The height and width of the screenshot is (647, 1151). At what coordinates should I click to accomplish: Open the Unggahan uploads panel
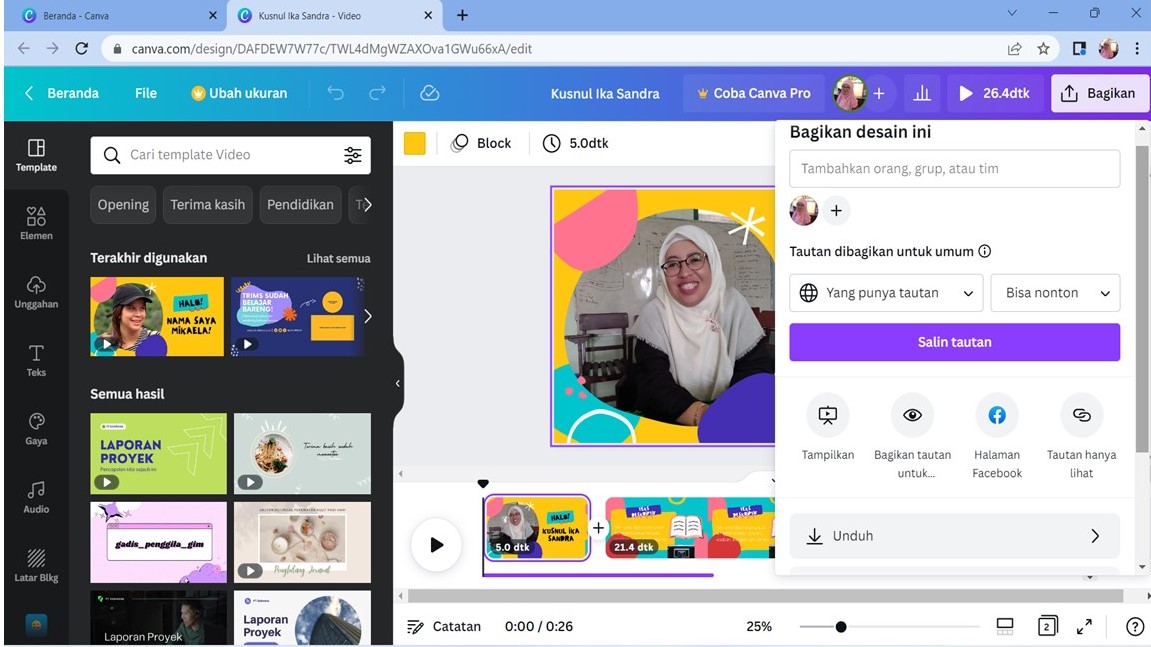(x=36, y=291)
